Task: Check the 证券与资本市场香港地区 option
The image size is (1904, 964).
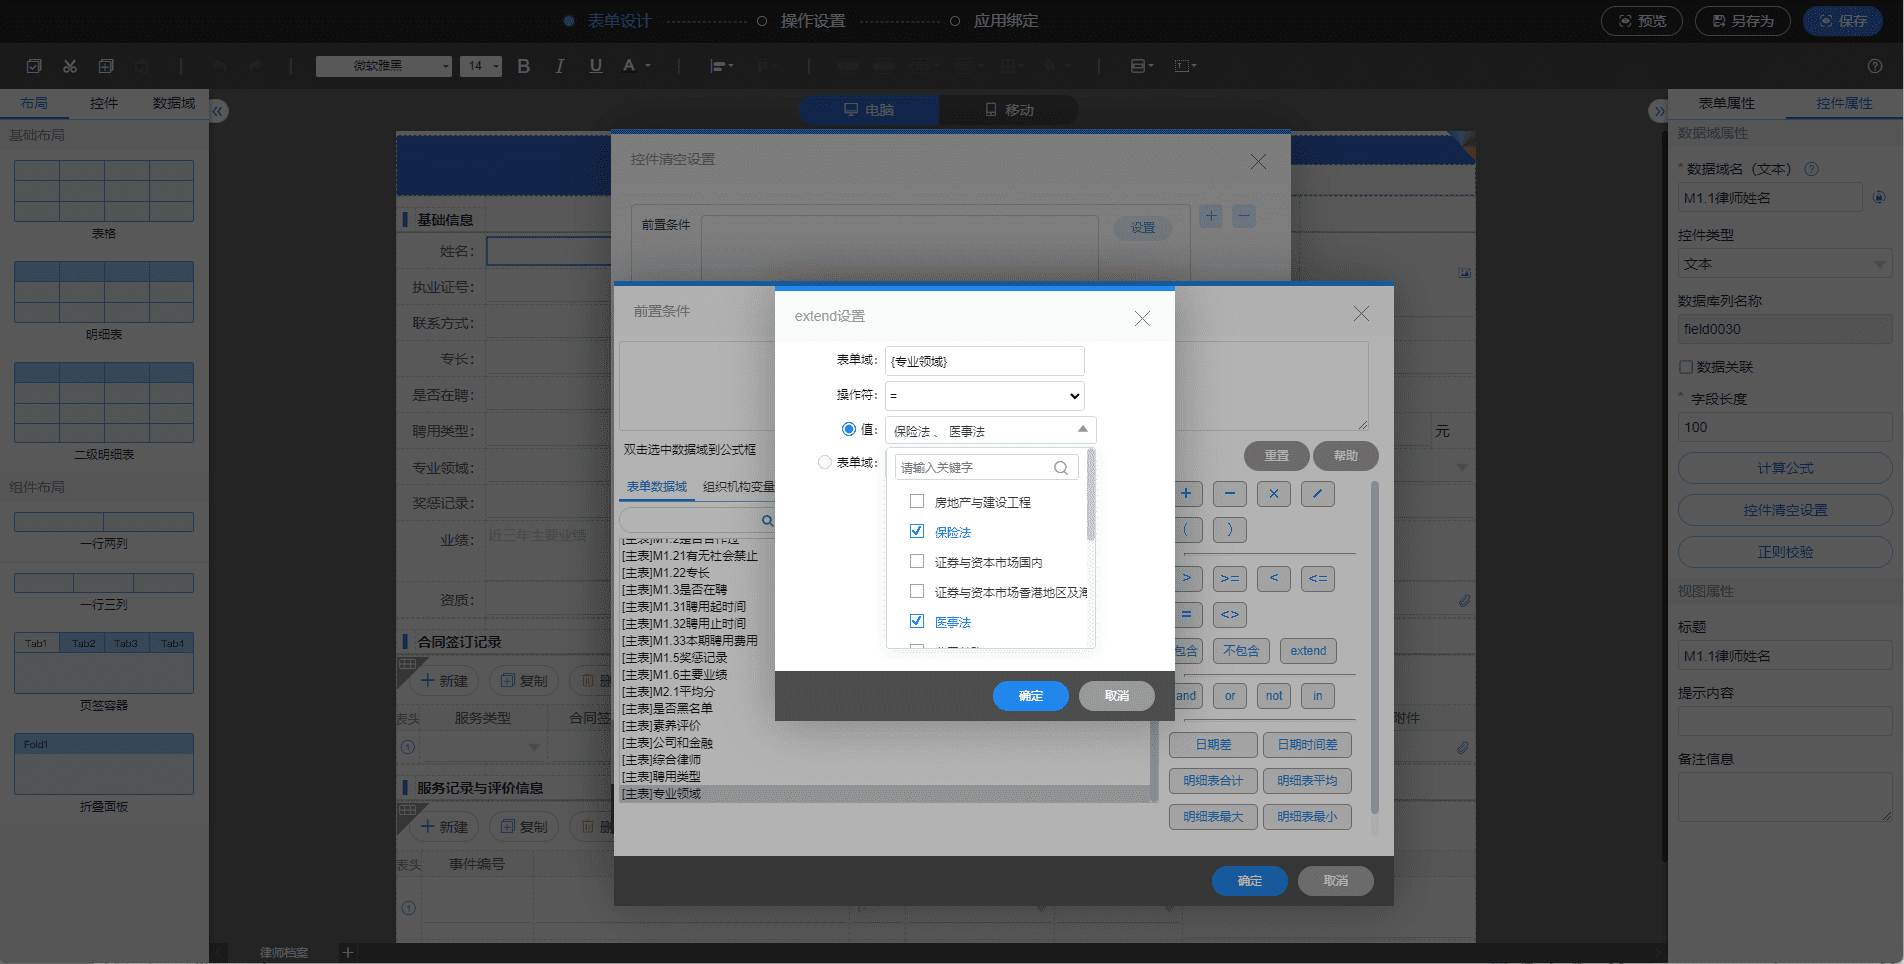Action: [917, 591]
